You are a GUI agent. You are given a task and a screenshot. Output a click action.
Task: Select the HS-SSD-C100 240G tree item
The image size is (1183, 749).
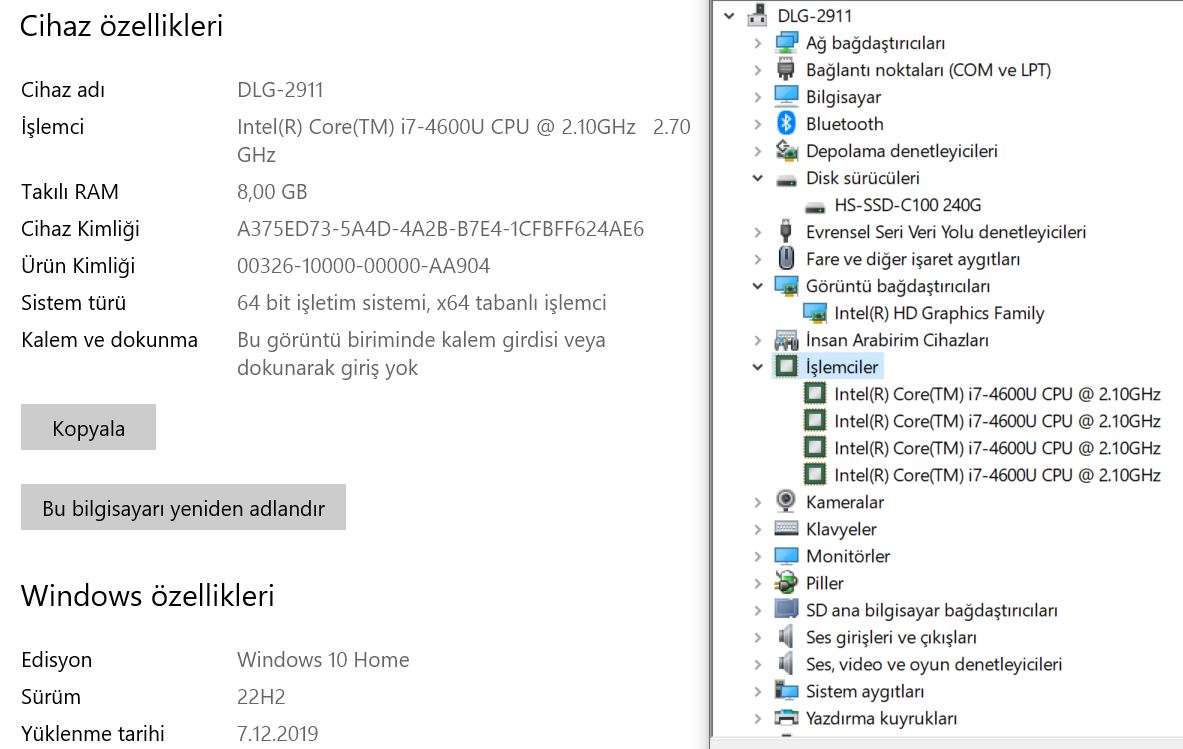point(908,205)
